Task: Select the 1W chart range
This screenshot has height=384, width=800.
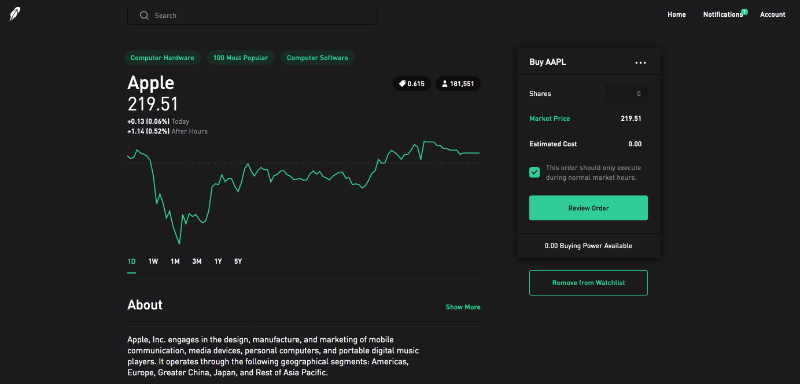Action: [x=153, y=262]
